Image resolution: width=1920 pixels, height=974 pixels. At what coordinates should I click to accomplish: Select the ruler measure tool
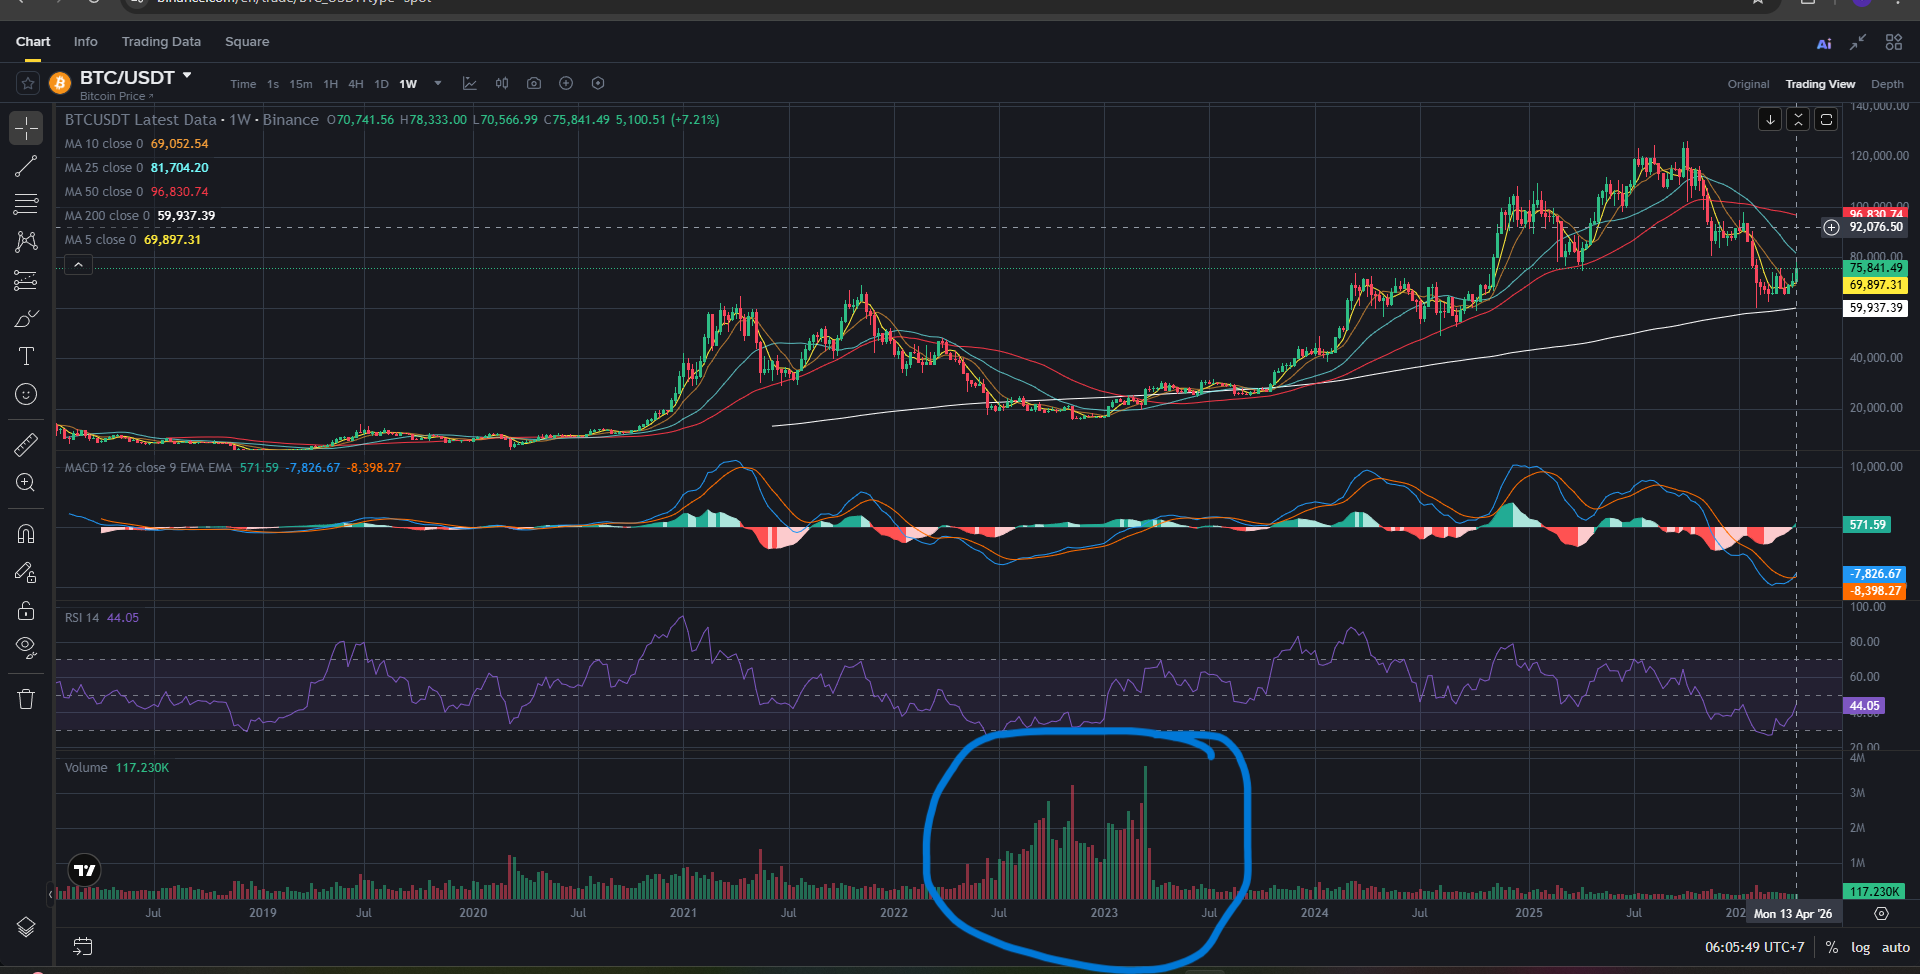26,444
